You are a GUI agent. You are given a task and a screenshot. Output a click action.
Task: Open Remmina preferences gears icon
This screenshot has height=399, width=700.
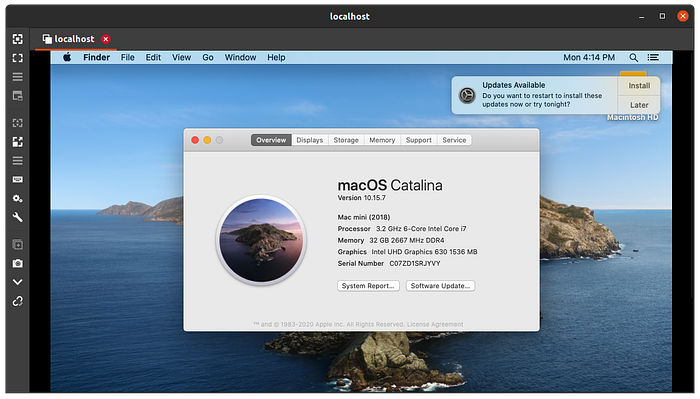click(x=17, y=199)
